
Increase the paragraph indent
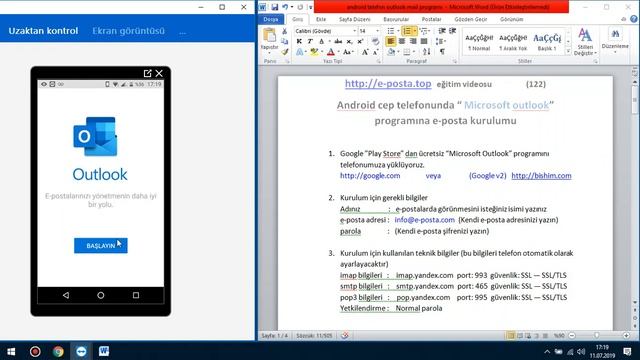pos(453,31)
